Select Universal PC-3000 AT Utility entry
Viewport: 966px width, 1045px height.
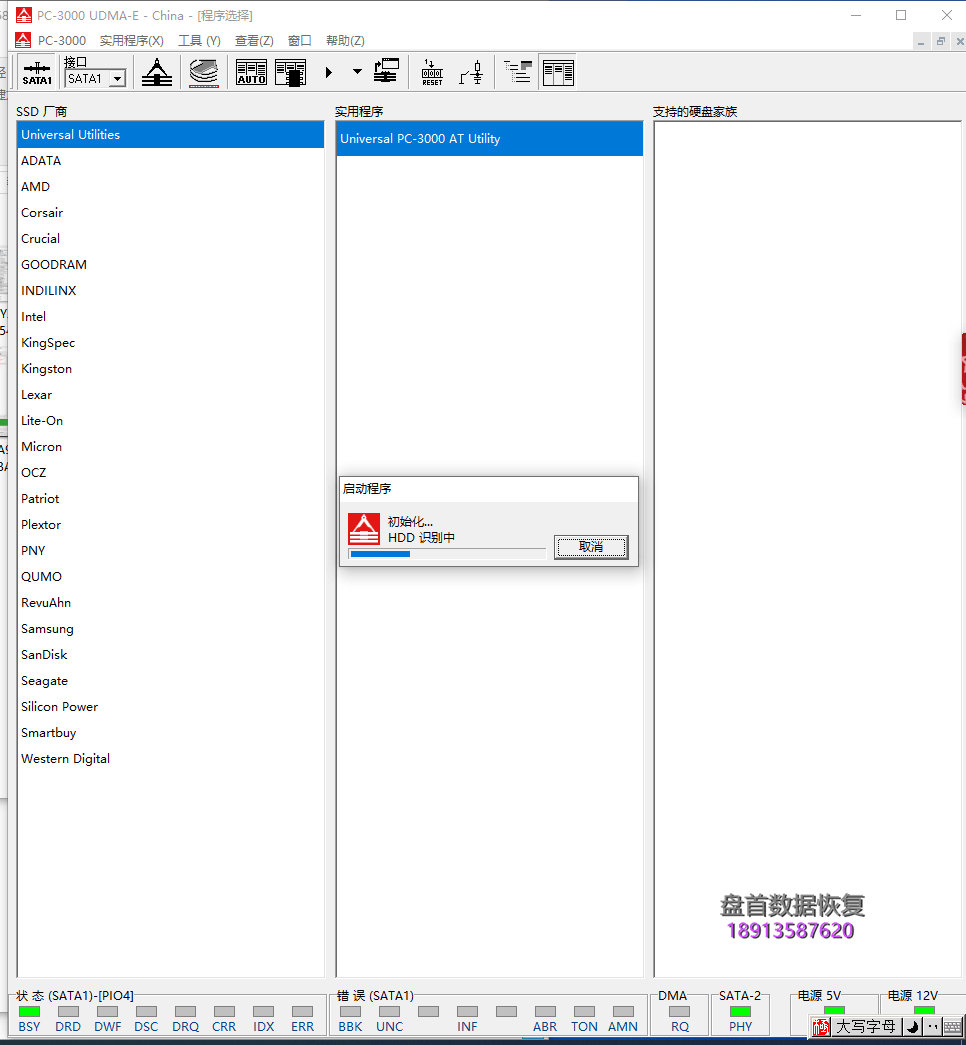point(489,139)
